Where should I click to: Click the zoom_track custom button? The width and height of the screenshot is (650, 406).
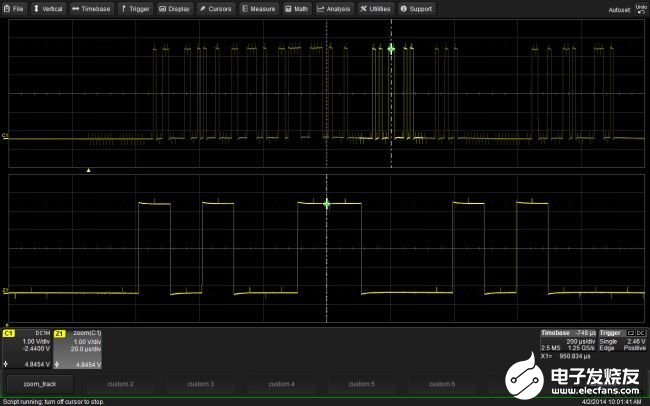pyautogui.click(x=40, y=384)
